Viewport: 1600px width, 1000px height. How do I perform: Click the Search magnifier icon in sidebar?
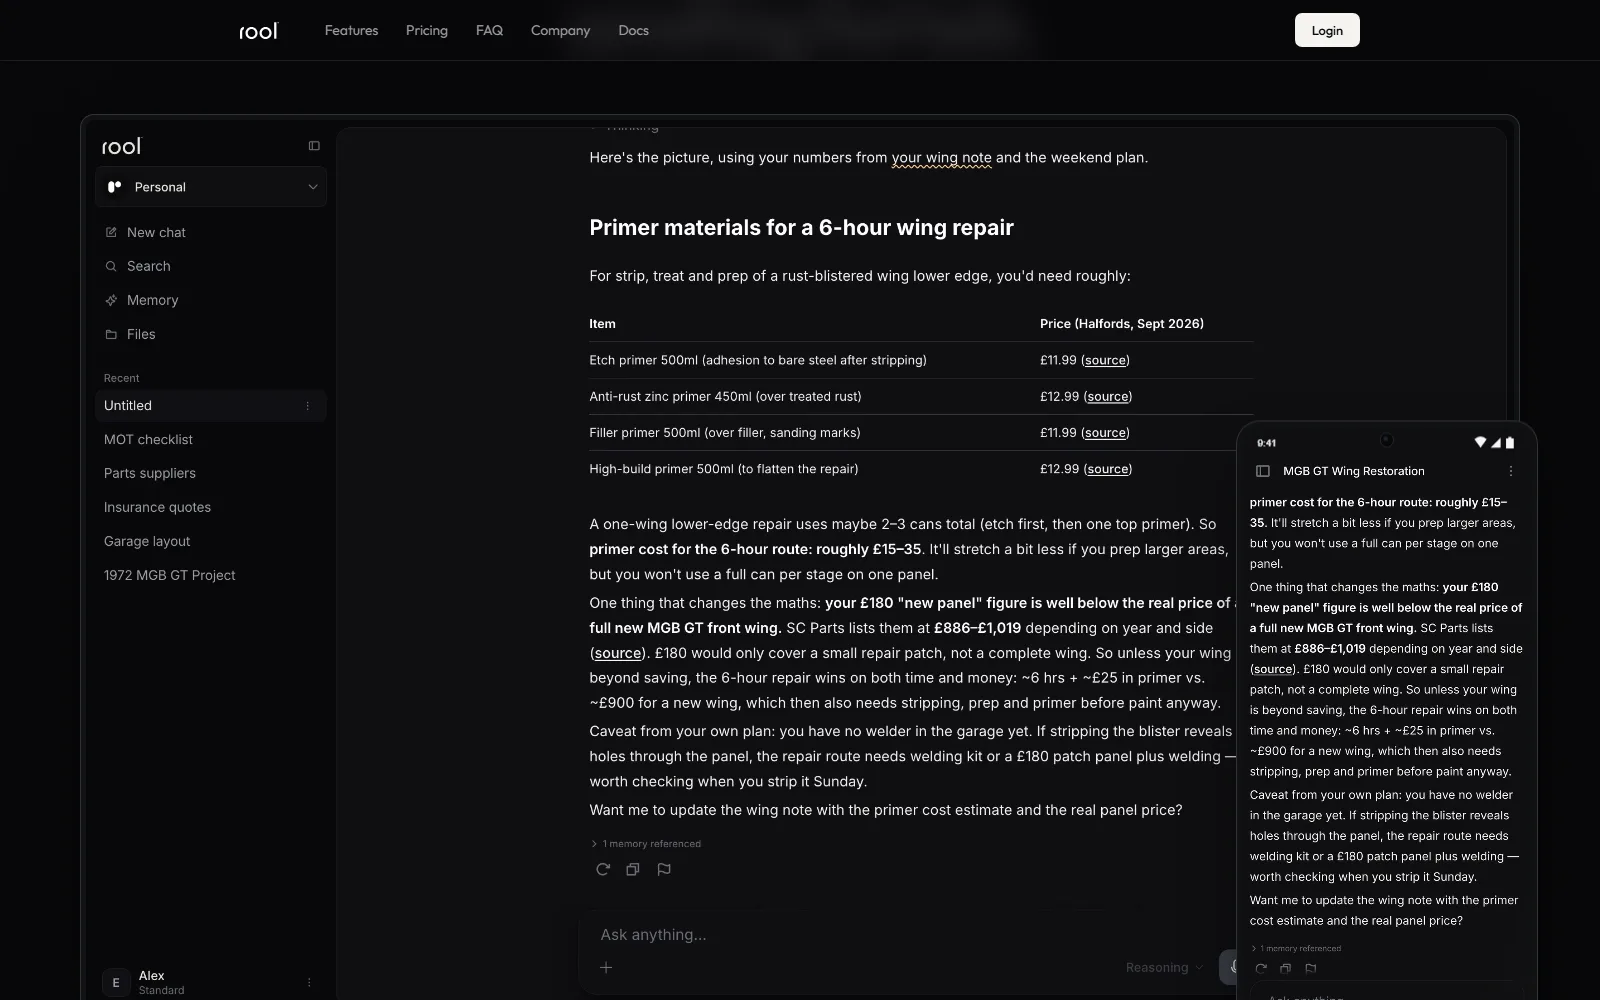click(111, 266)
